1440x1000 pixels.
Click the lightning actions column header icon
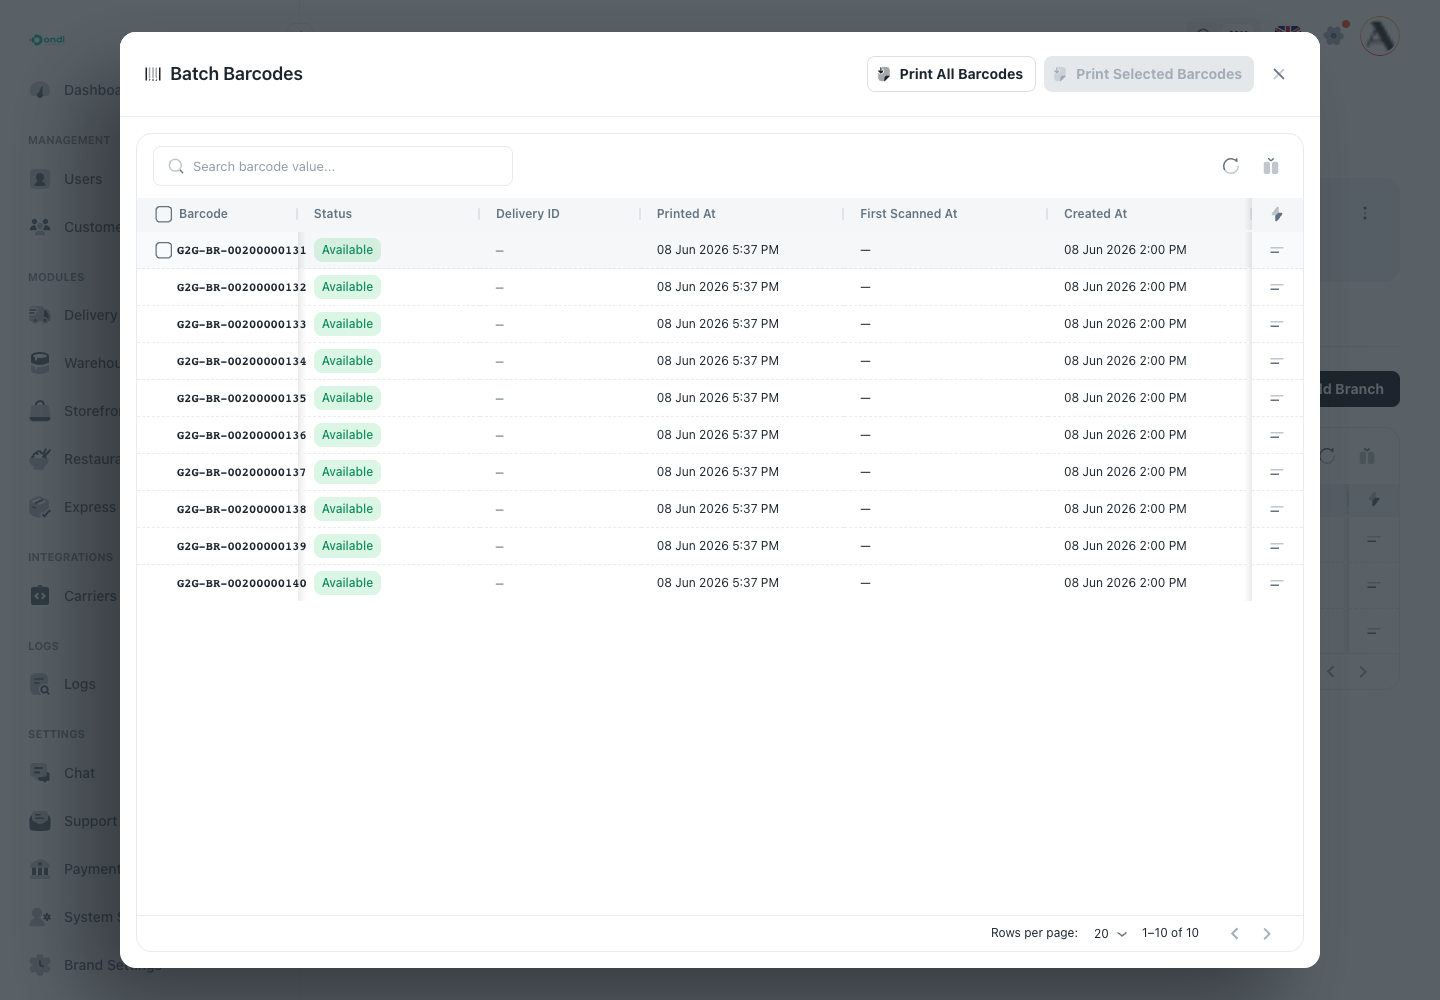click(x=1277, y=214)
